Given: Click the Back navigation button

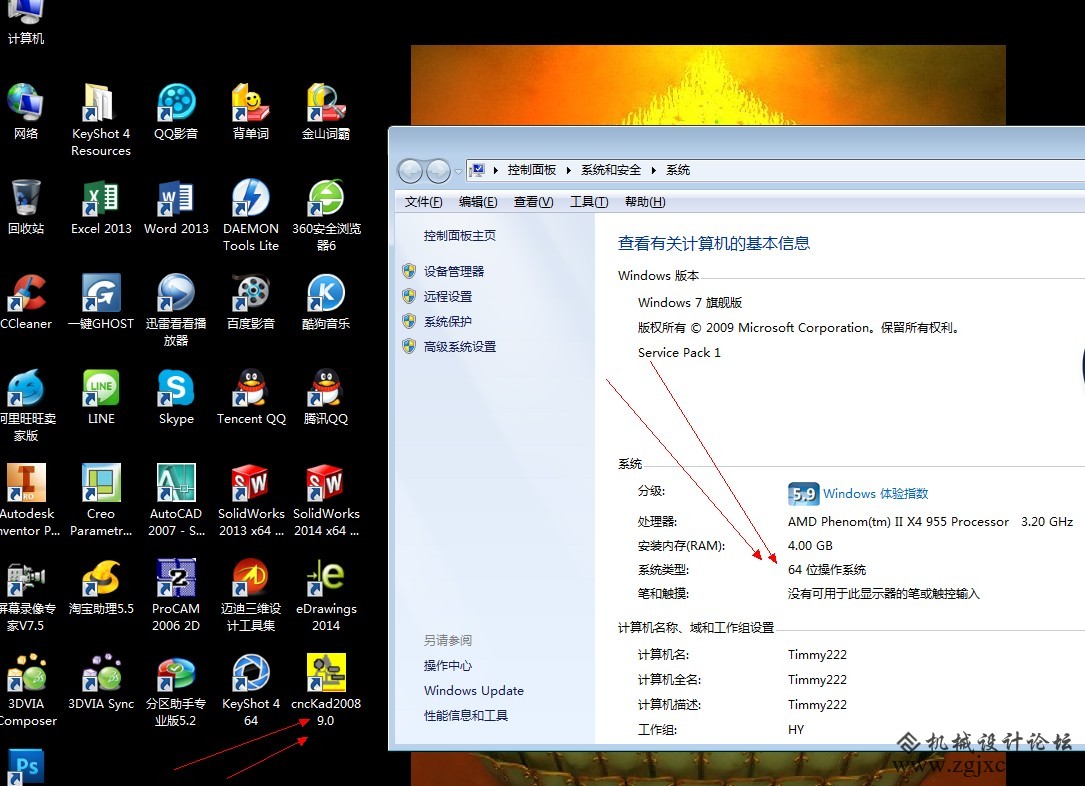Looking at the screenshot, I should point(410,170).
